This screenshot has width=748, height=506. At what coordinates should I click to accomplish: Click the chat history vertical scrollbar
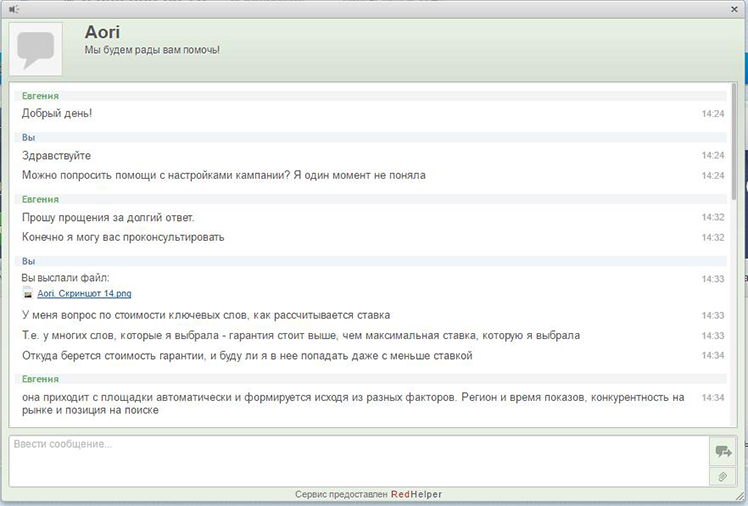tap(733, 143)
